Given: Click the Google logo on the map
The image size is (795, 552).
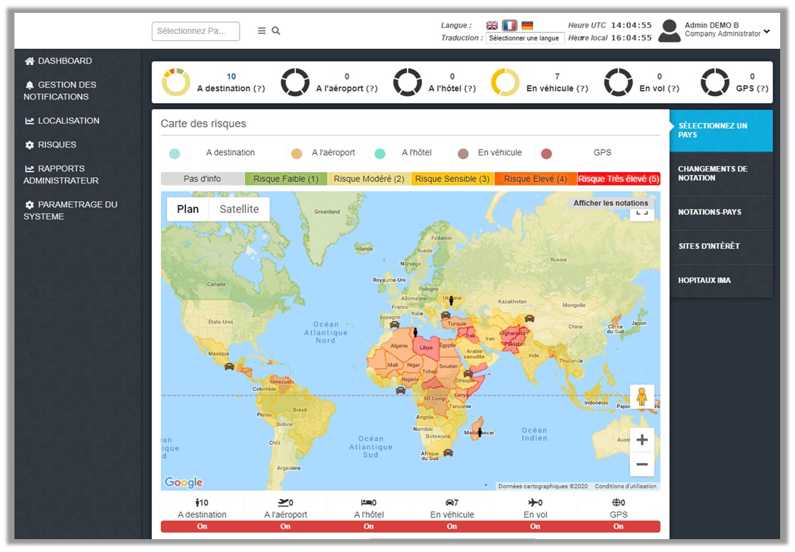Looking at the screenshot, I should point(184,482).
